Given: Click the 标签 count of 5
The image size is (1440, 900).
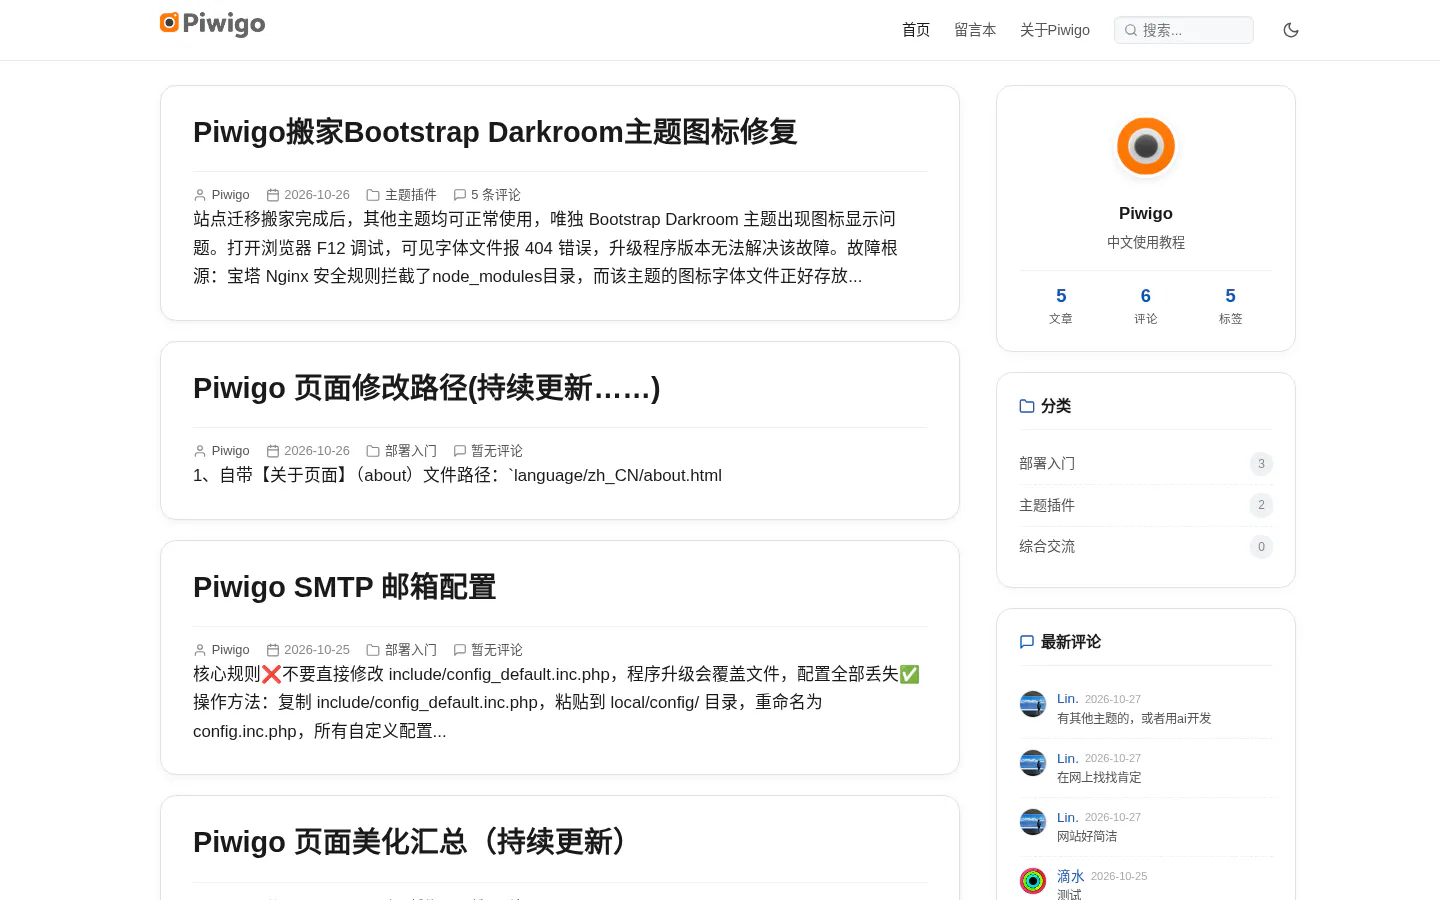Looking at the screenshot, I should coord(1230,305).
